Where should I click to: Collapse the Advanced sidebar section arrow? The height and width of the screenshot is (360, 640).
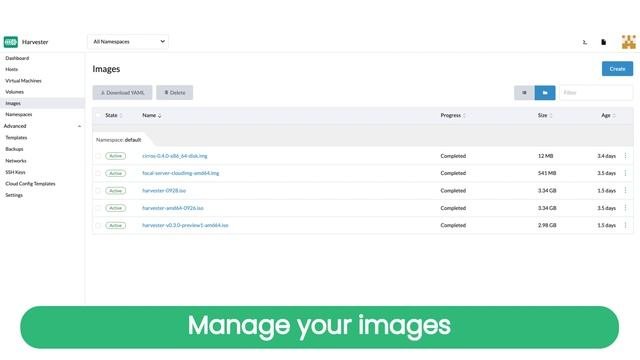pyautogui.click(x=79, y=126)
